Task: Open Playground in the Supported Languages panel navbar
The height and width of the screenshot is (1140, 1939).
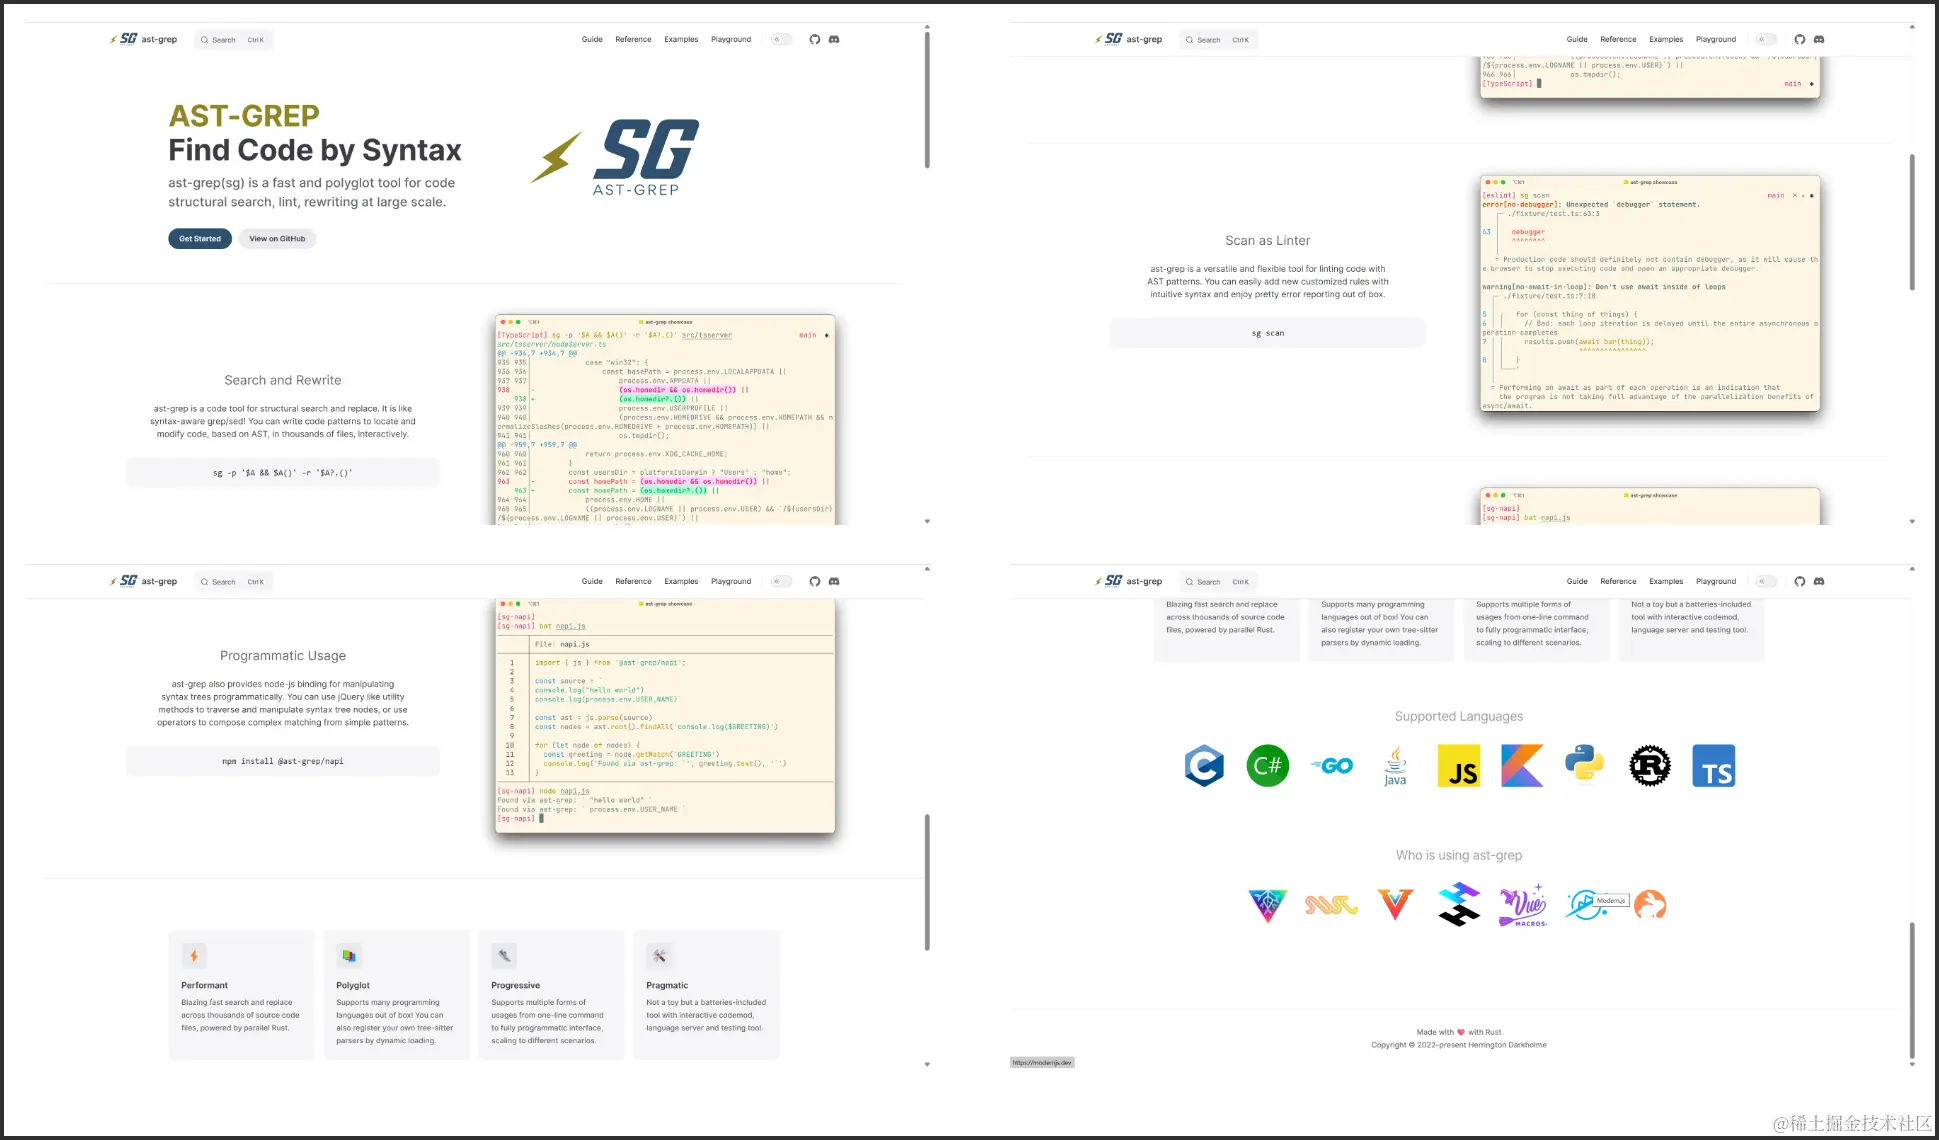Action: [1716, 582]
